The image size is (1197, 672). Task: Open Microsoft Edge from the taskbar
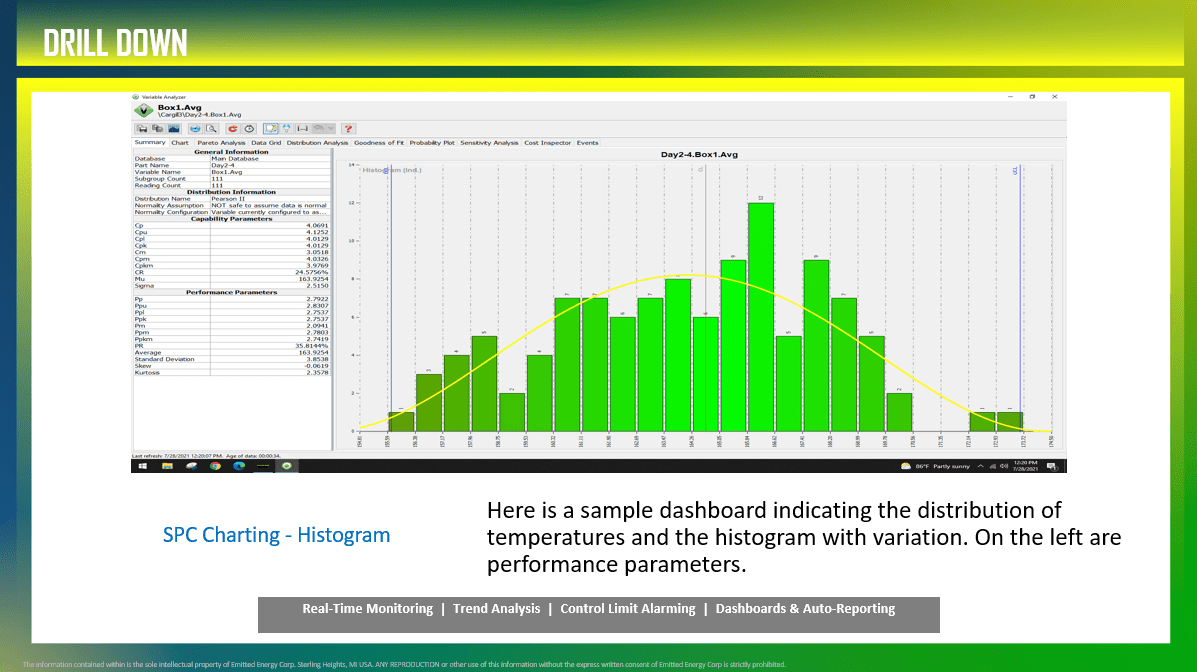point(239,466)
